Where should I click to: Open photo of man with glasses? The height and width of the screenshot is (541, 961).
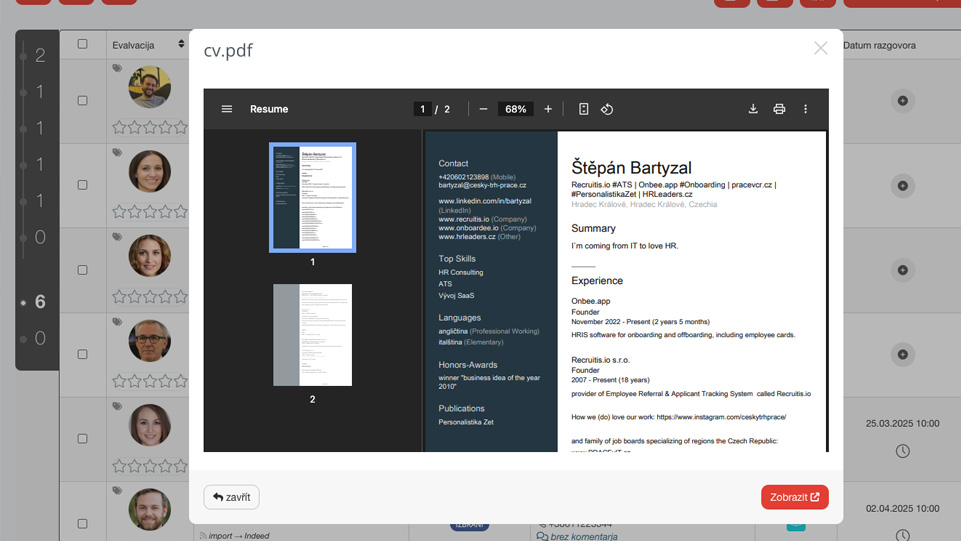tap(150, 341)
